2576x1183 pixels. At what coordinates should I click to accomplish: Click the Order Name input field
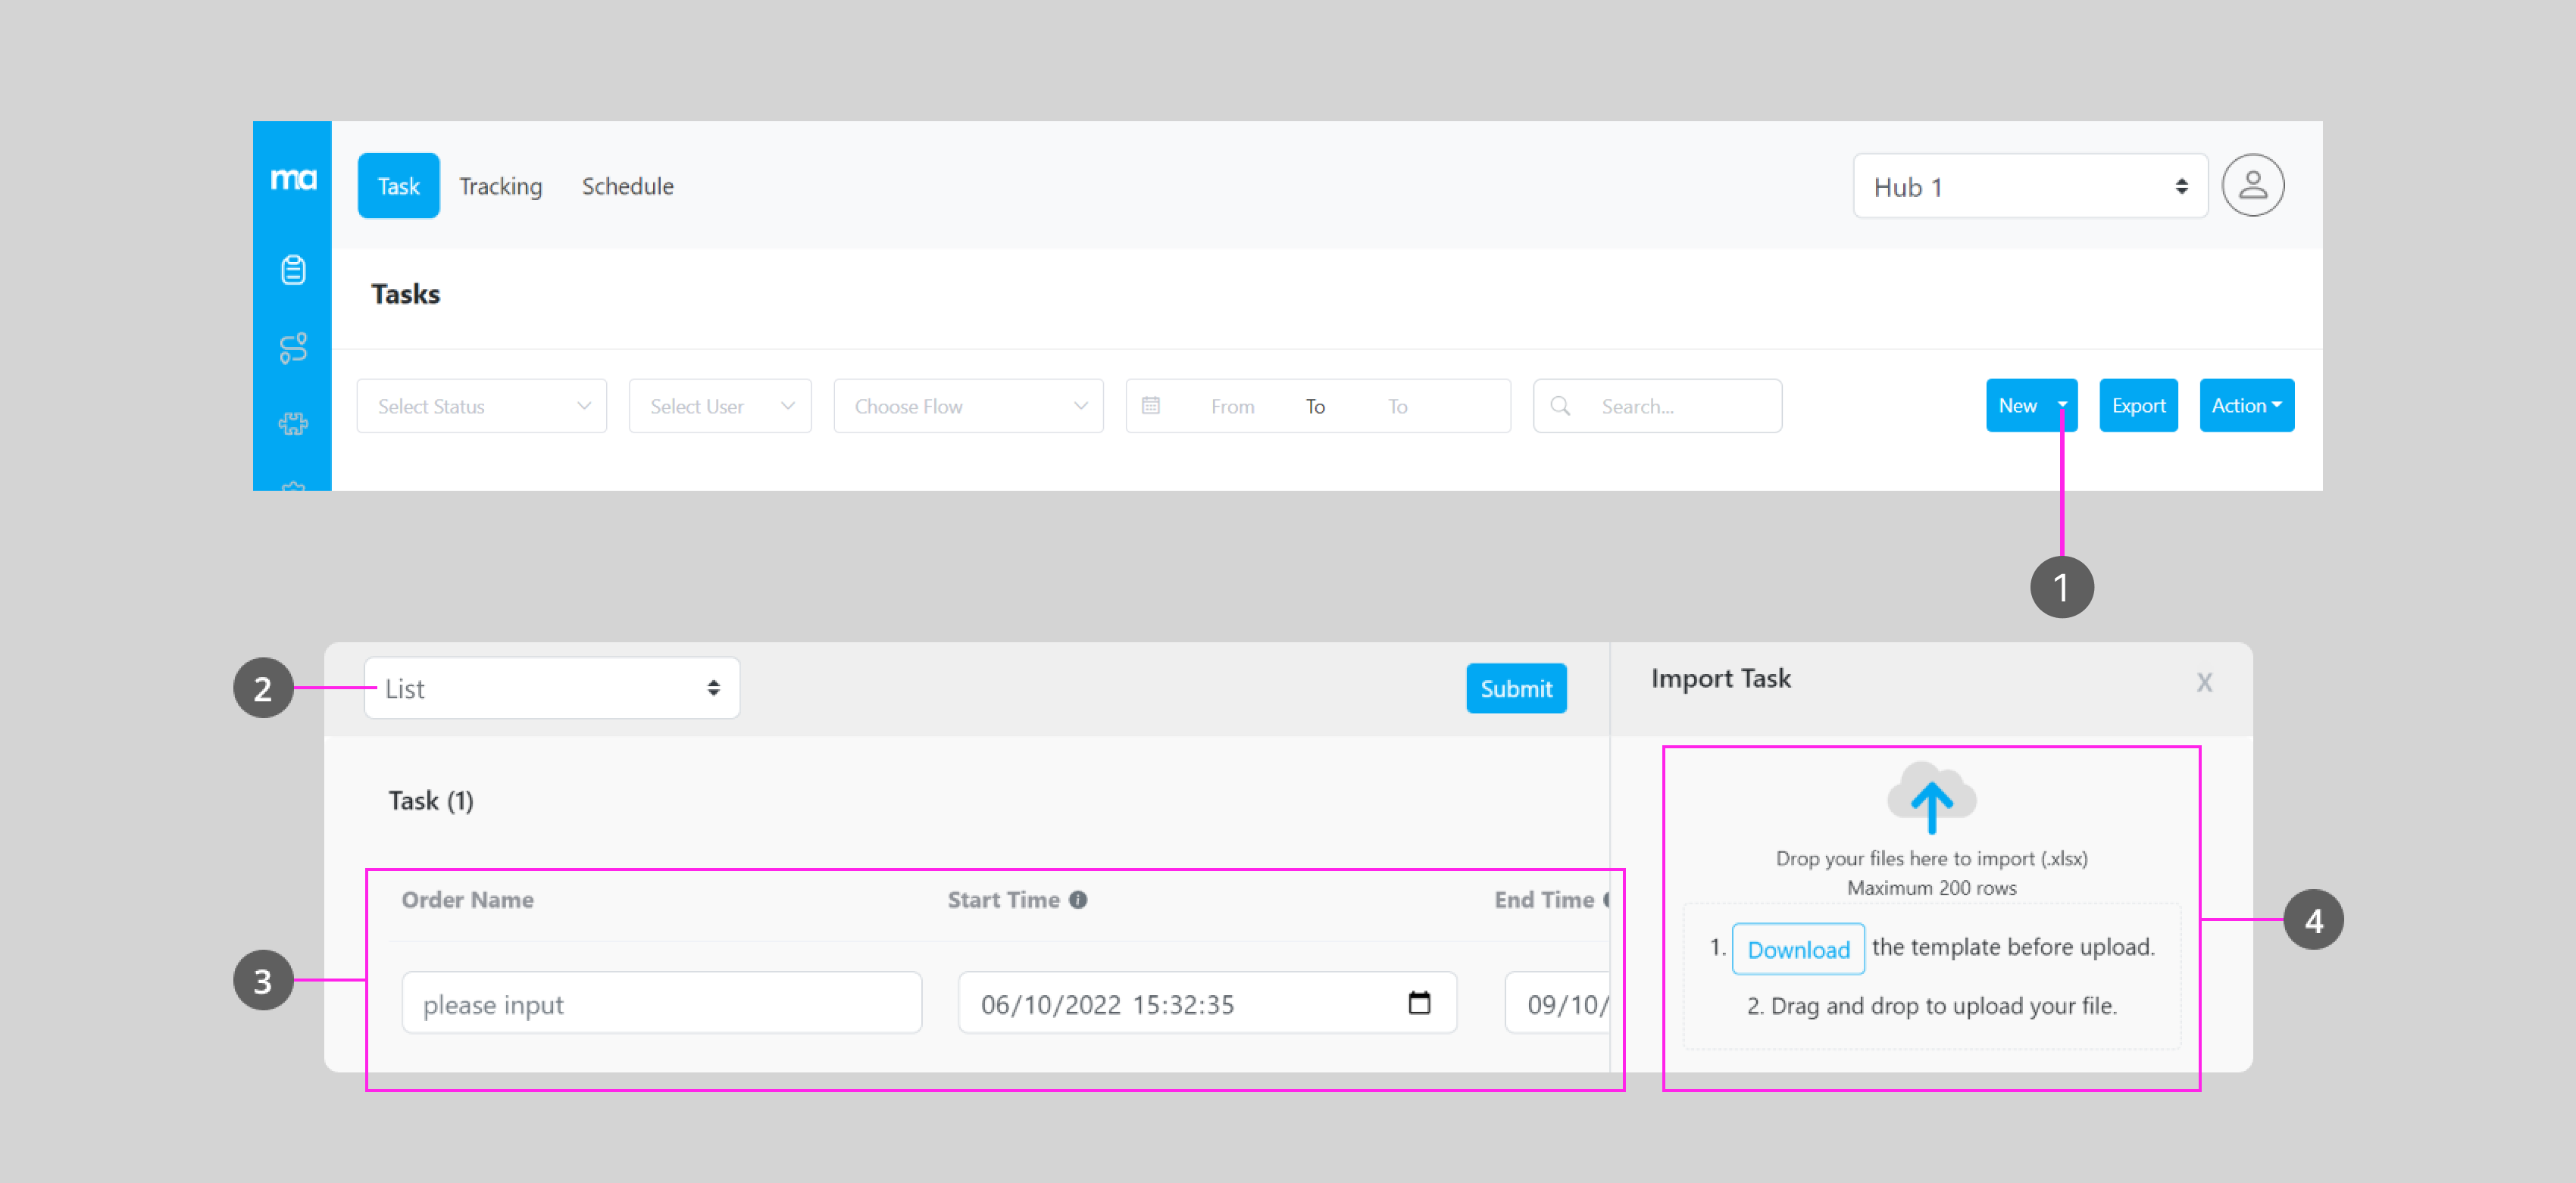[x=661, y=1003]
